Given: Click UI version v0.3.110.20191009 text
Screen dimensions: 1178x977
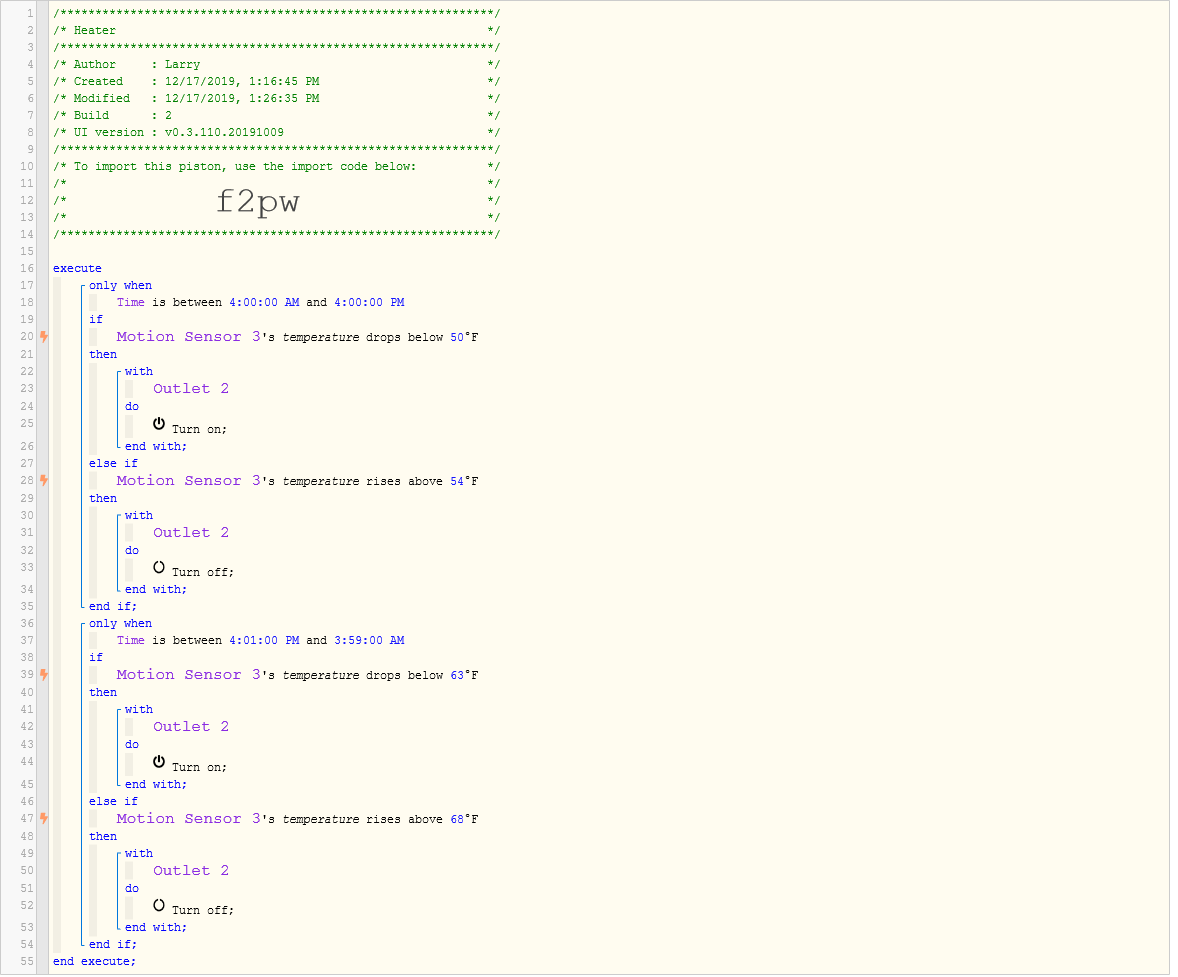Looking at the screenshot, I should pyautogui.click(x=179, y=132).
